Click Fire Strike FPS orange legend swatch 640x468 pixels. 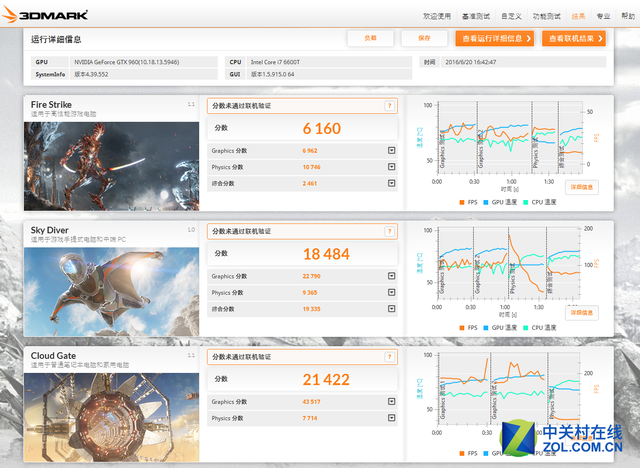pos(462,202)
